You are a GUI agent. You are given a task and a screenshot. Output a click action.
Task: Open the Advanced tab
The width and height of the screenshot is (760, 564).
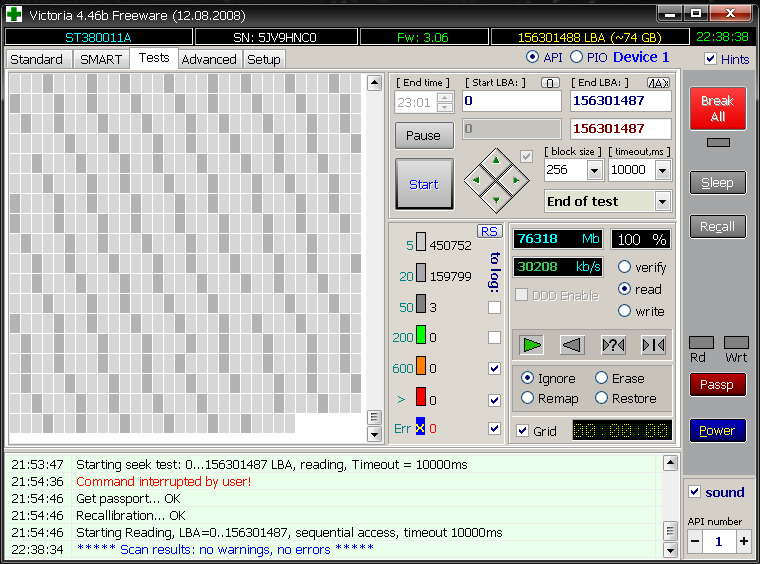209,59
